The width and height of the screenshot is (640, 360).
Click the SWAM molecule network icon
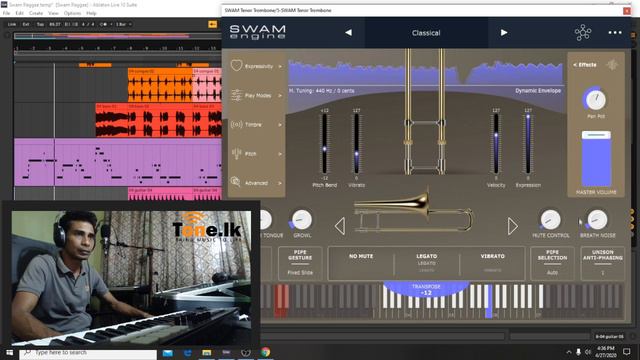(582, 33)
